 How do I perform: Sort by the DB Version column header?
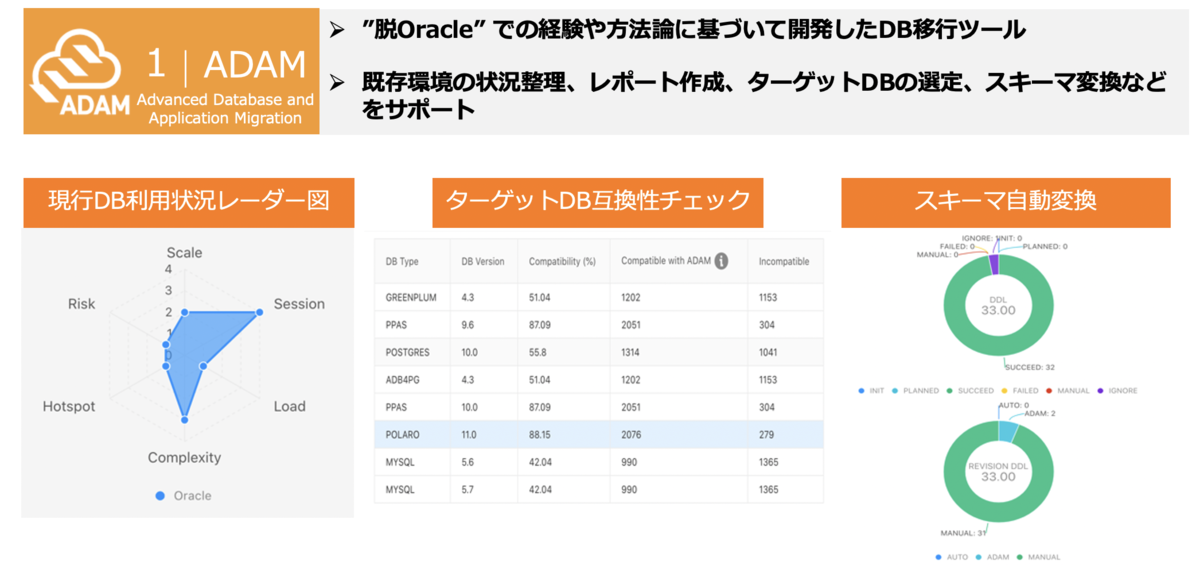(x=483, y=262)
